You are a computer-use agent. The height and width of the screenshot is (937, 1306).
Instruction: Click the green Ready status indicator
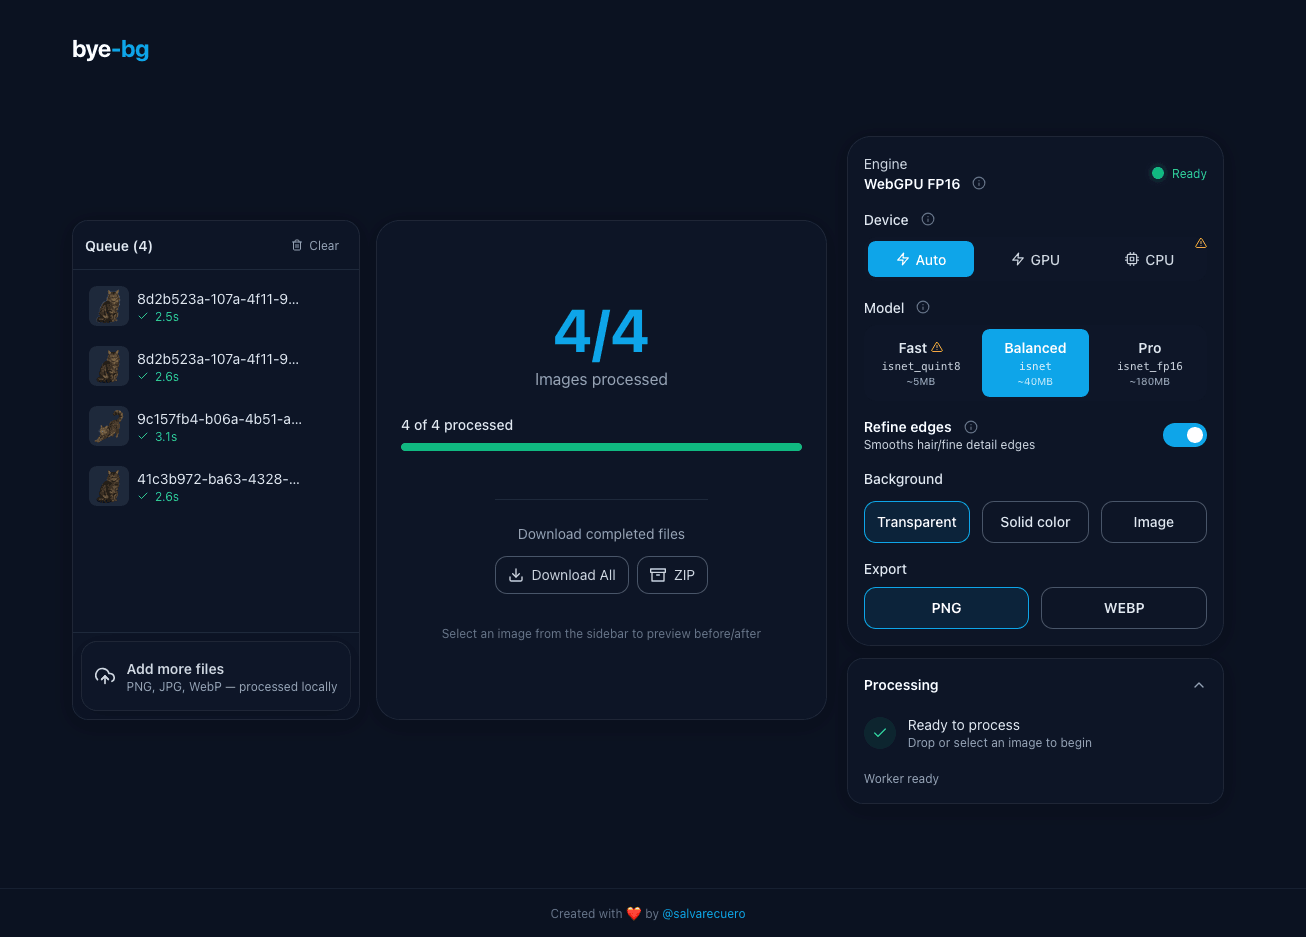tap(1179, 173)
